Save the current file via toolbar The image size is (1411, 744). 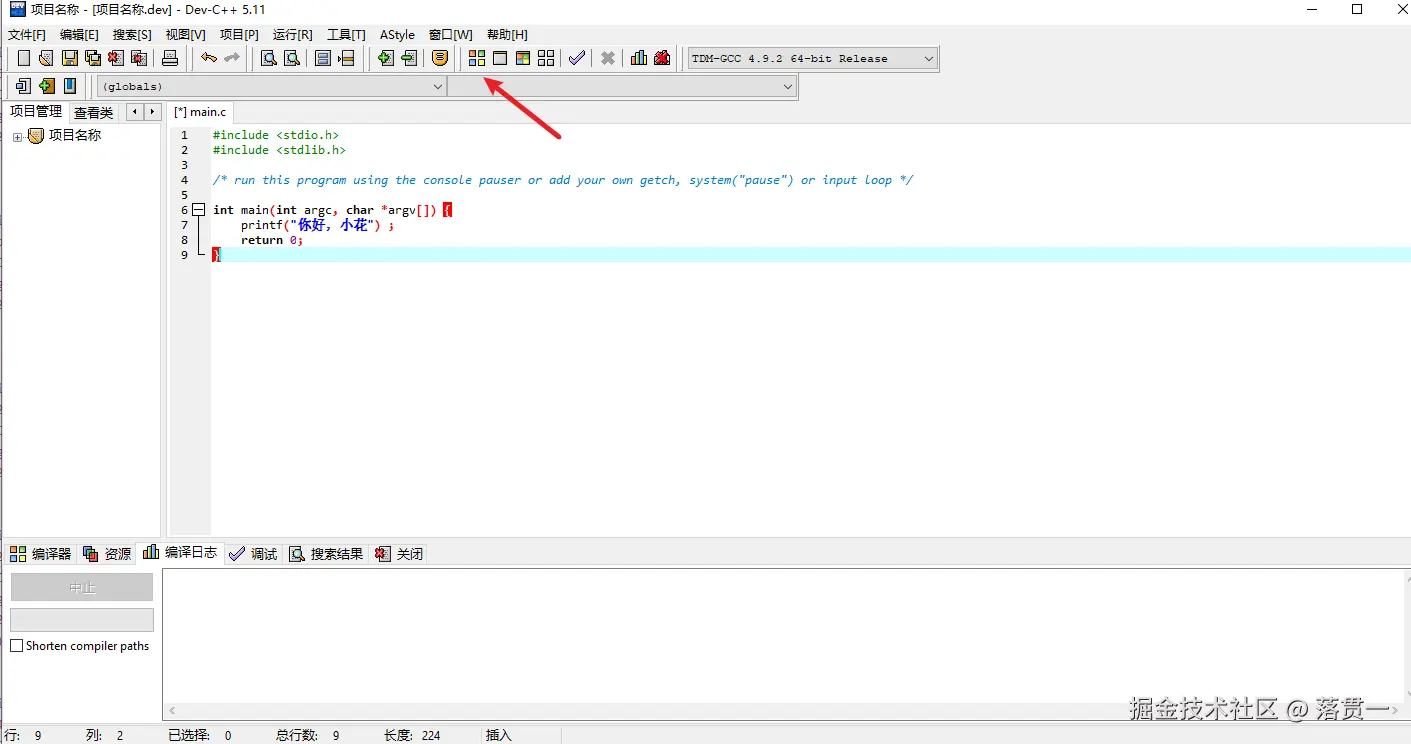70,58
